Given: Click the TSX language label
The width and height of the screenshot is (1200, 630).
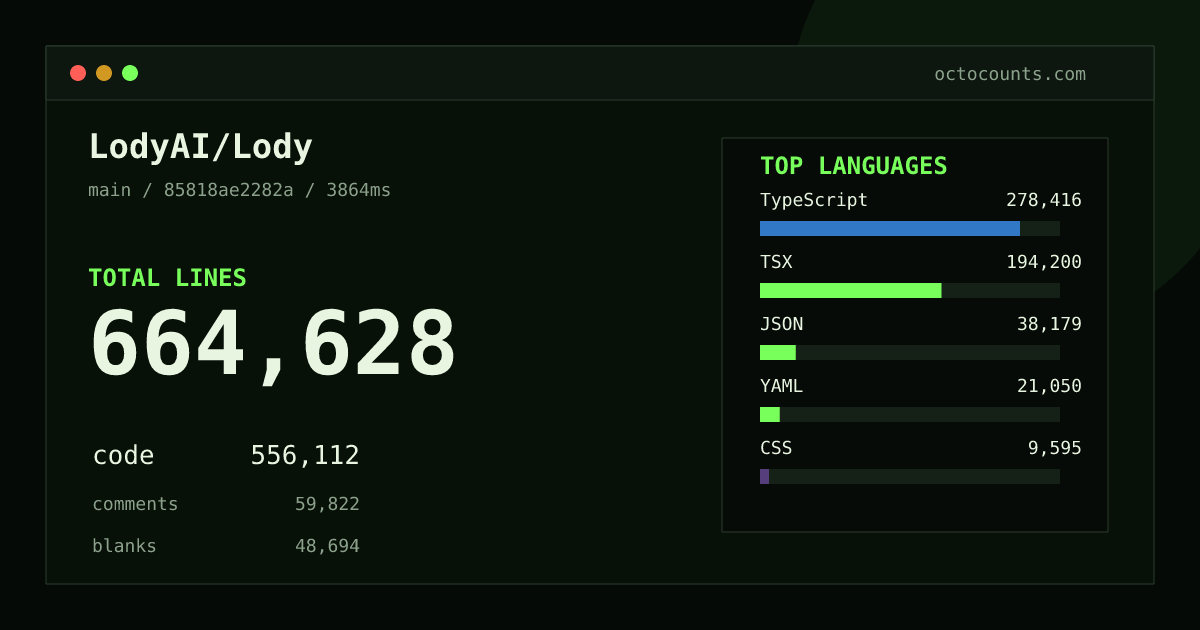Looking at the screenshot, I should pyautogui.click(x=776, y=262).
